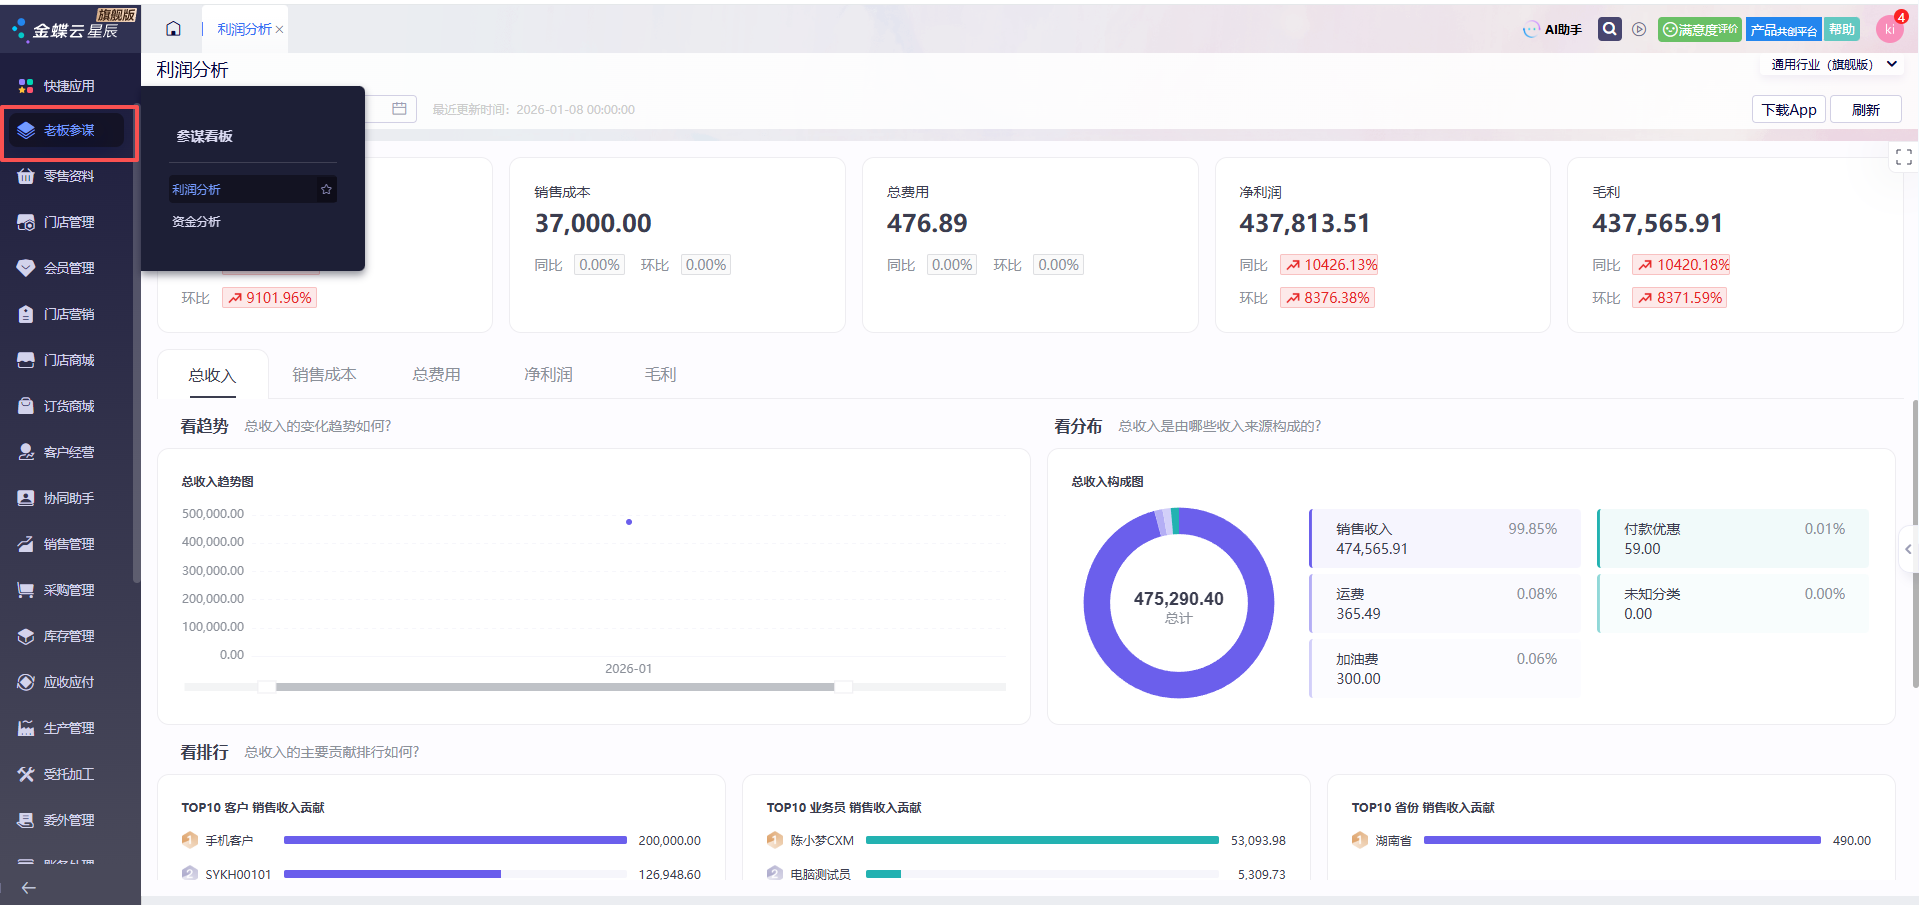The image size is (1919, 905).
Task: Select 资金分析 in the flyout menu
Action: [x=197, y=222]
